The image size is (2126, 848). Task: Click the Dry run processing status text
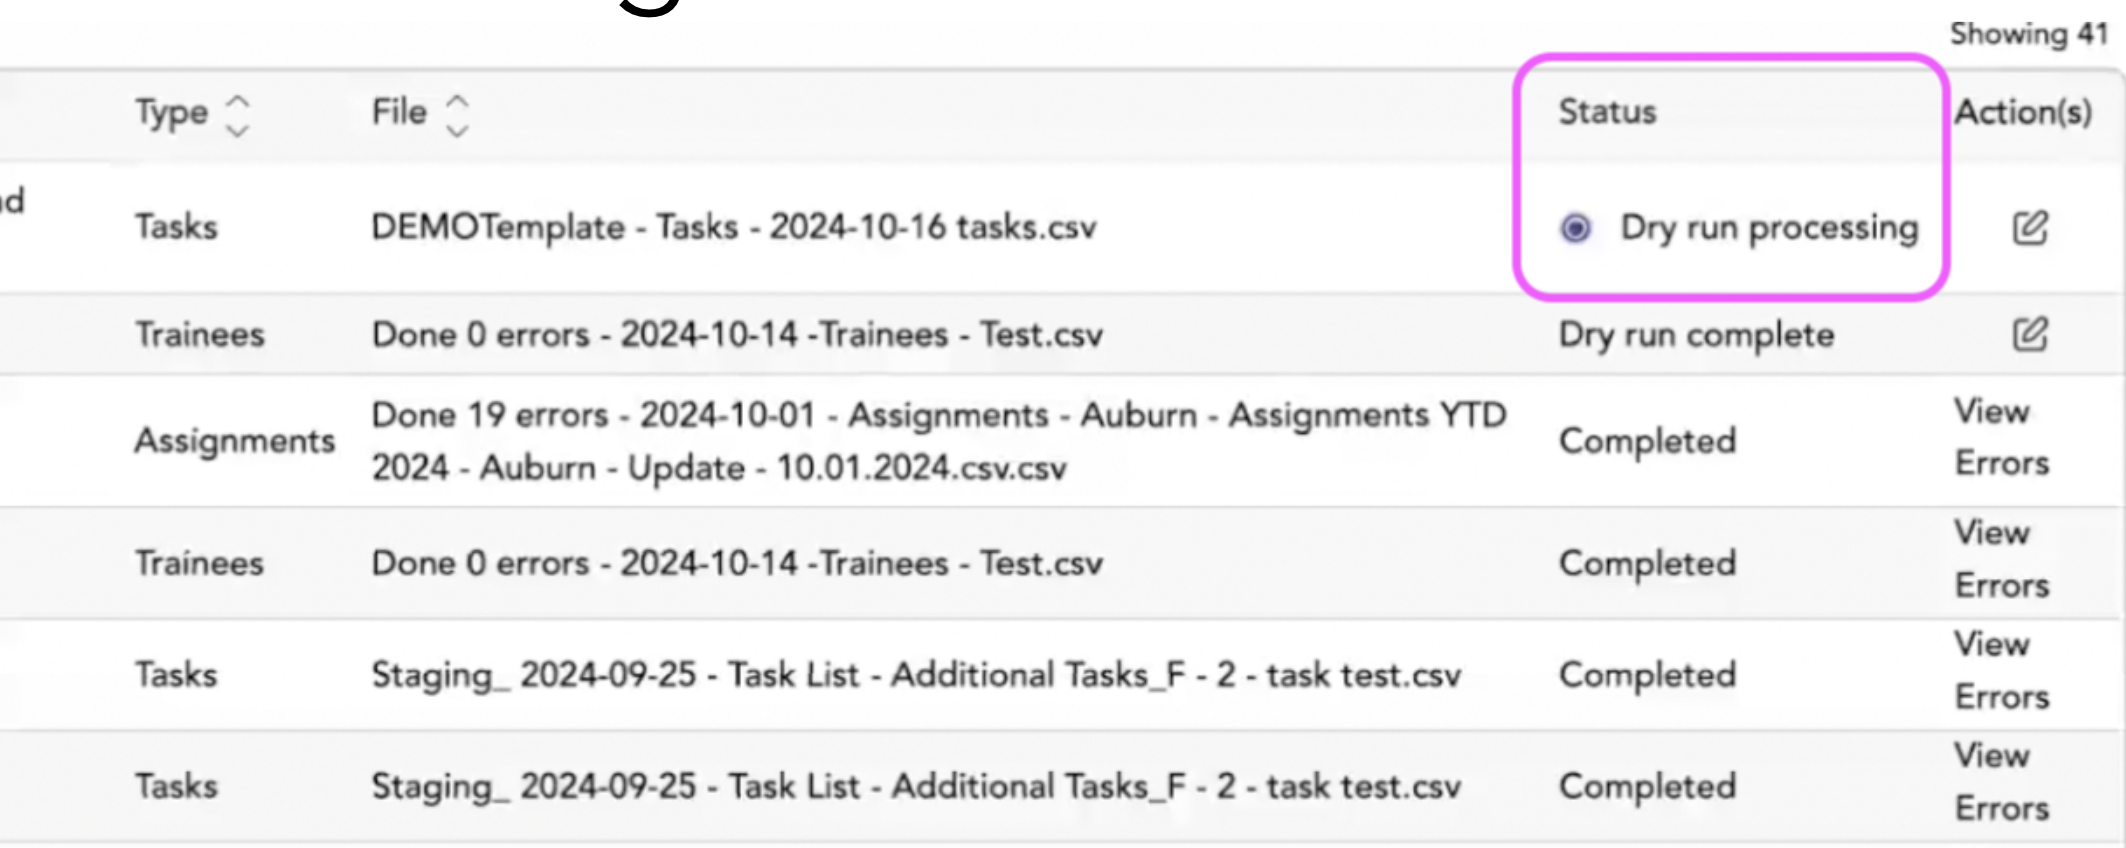click(x=1769, y=229)
